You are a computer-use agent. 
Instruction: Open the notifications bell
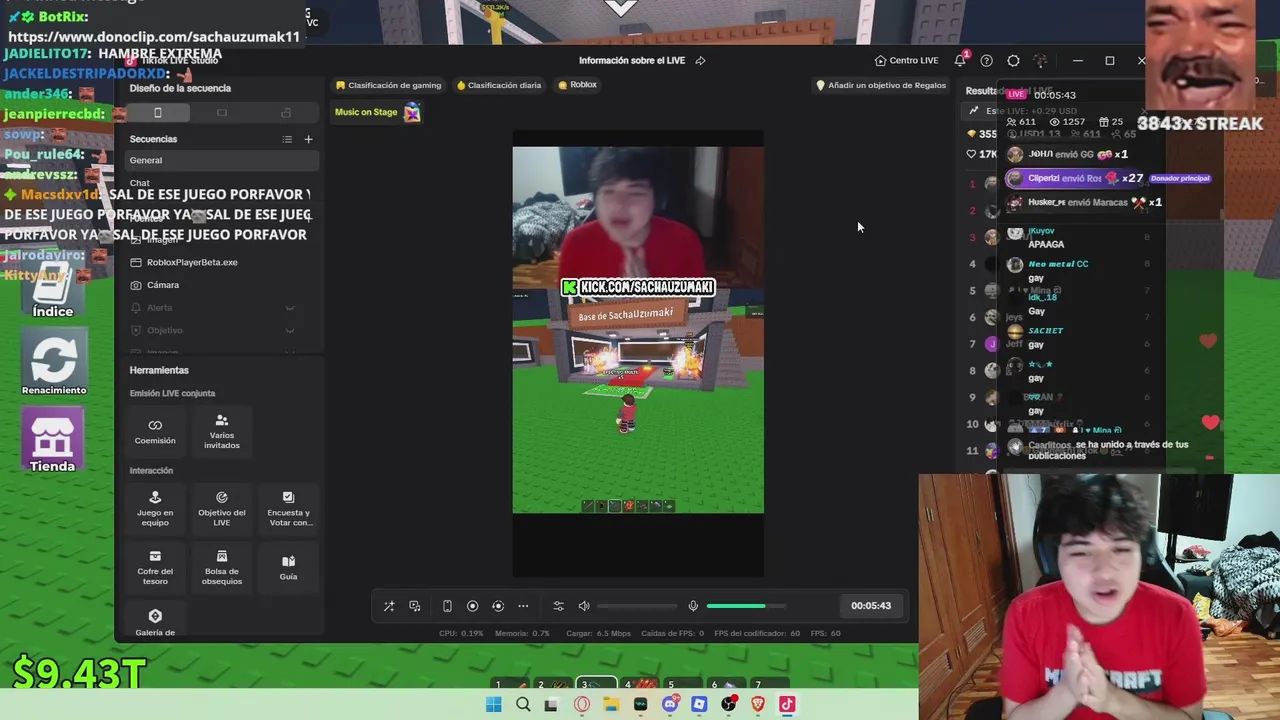point(960,60)
